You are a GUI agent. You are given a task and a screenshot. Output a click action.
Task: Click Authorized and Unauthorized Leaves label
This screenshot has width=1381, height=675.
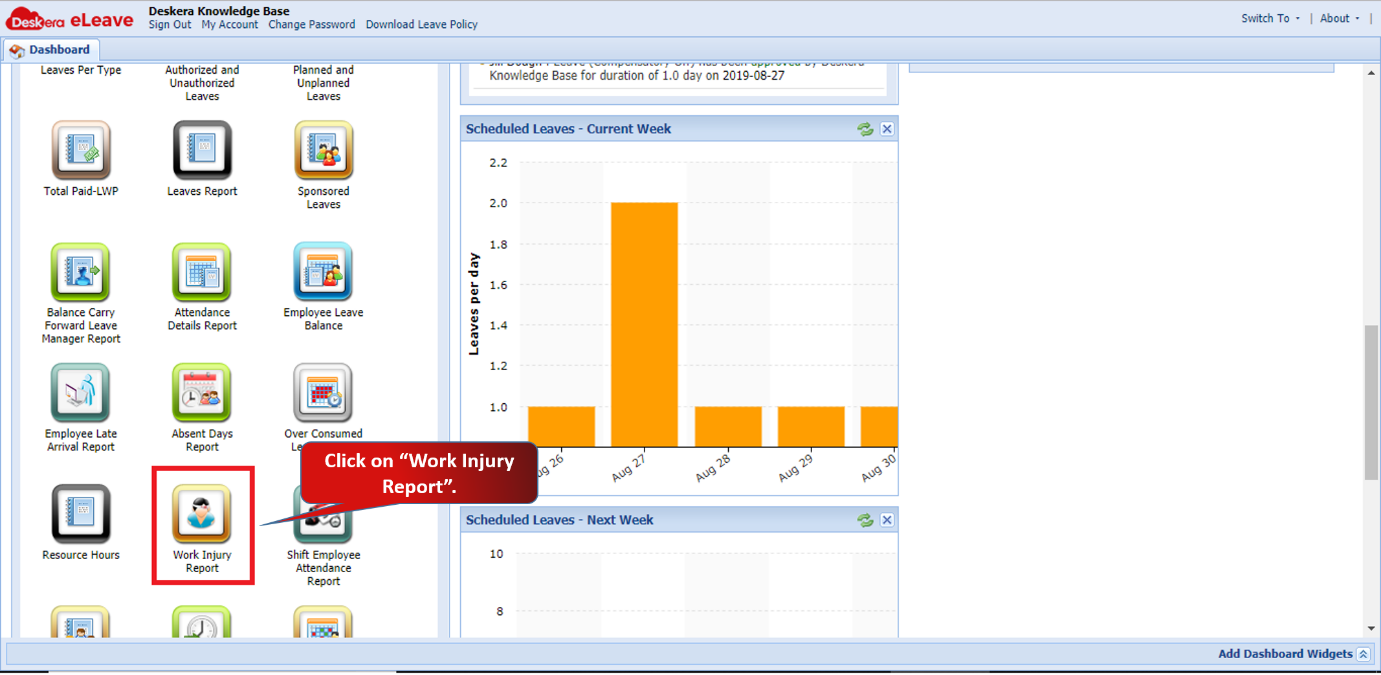[x=202, y=83]
